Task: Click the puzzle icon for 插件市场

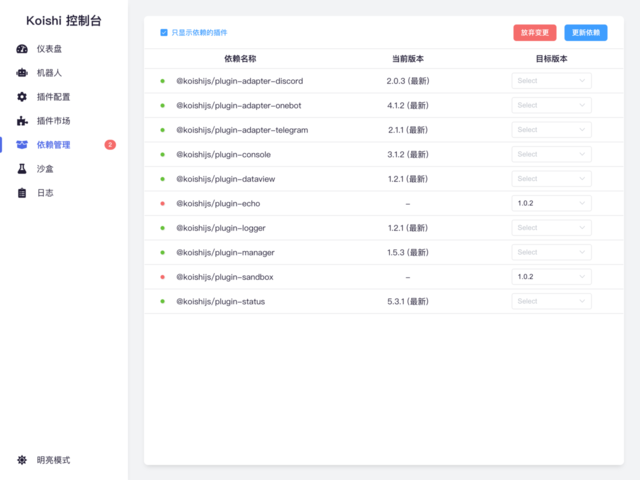Action: coord(22,121)
